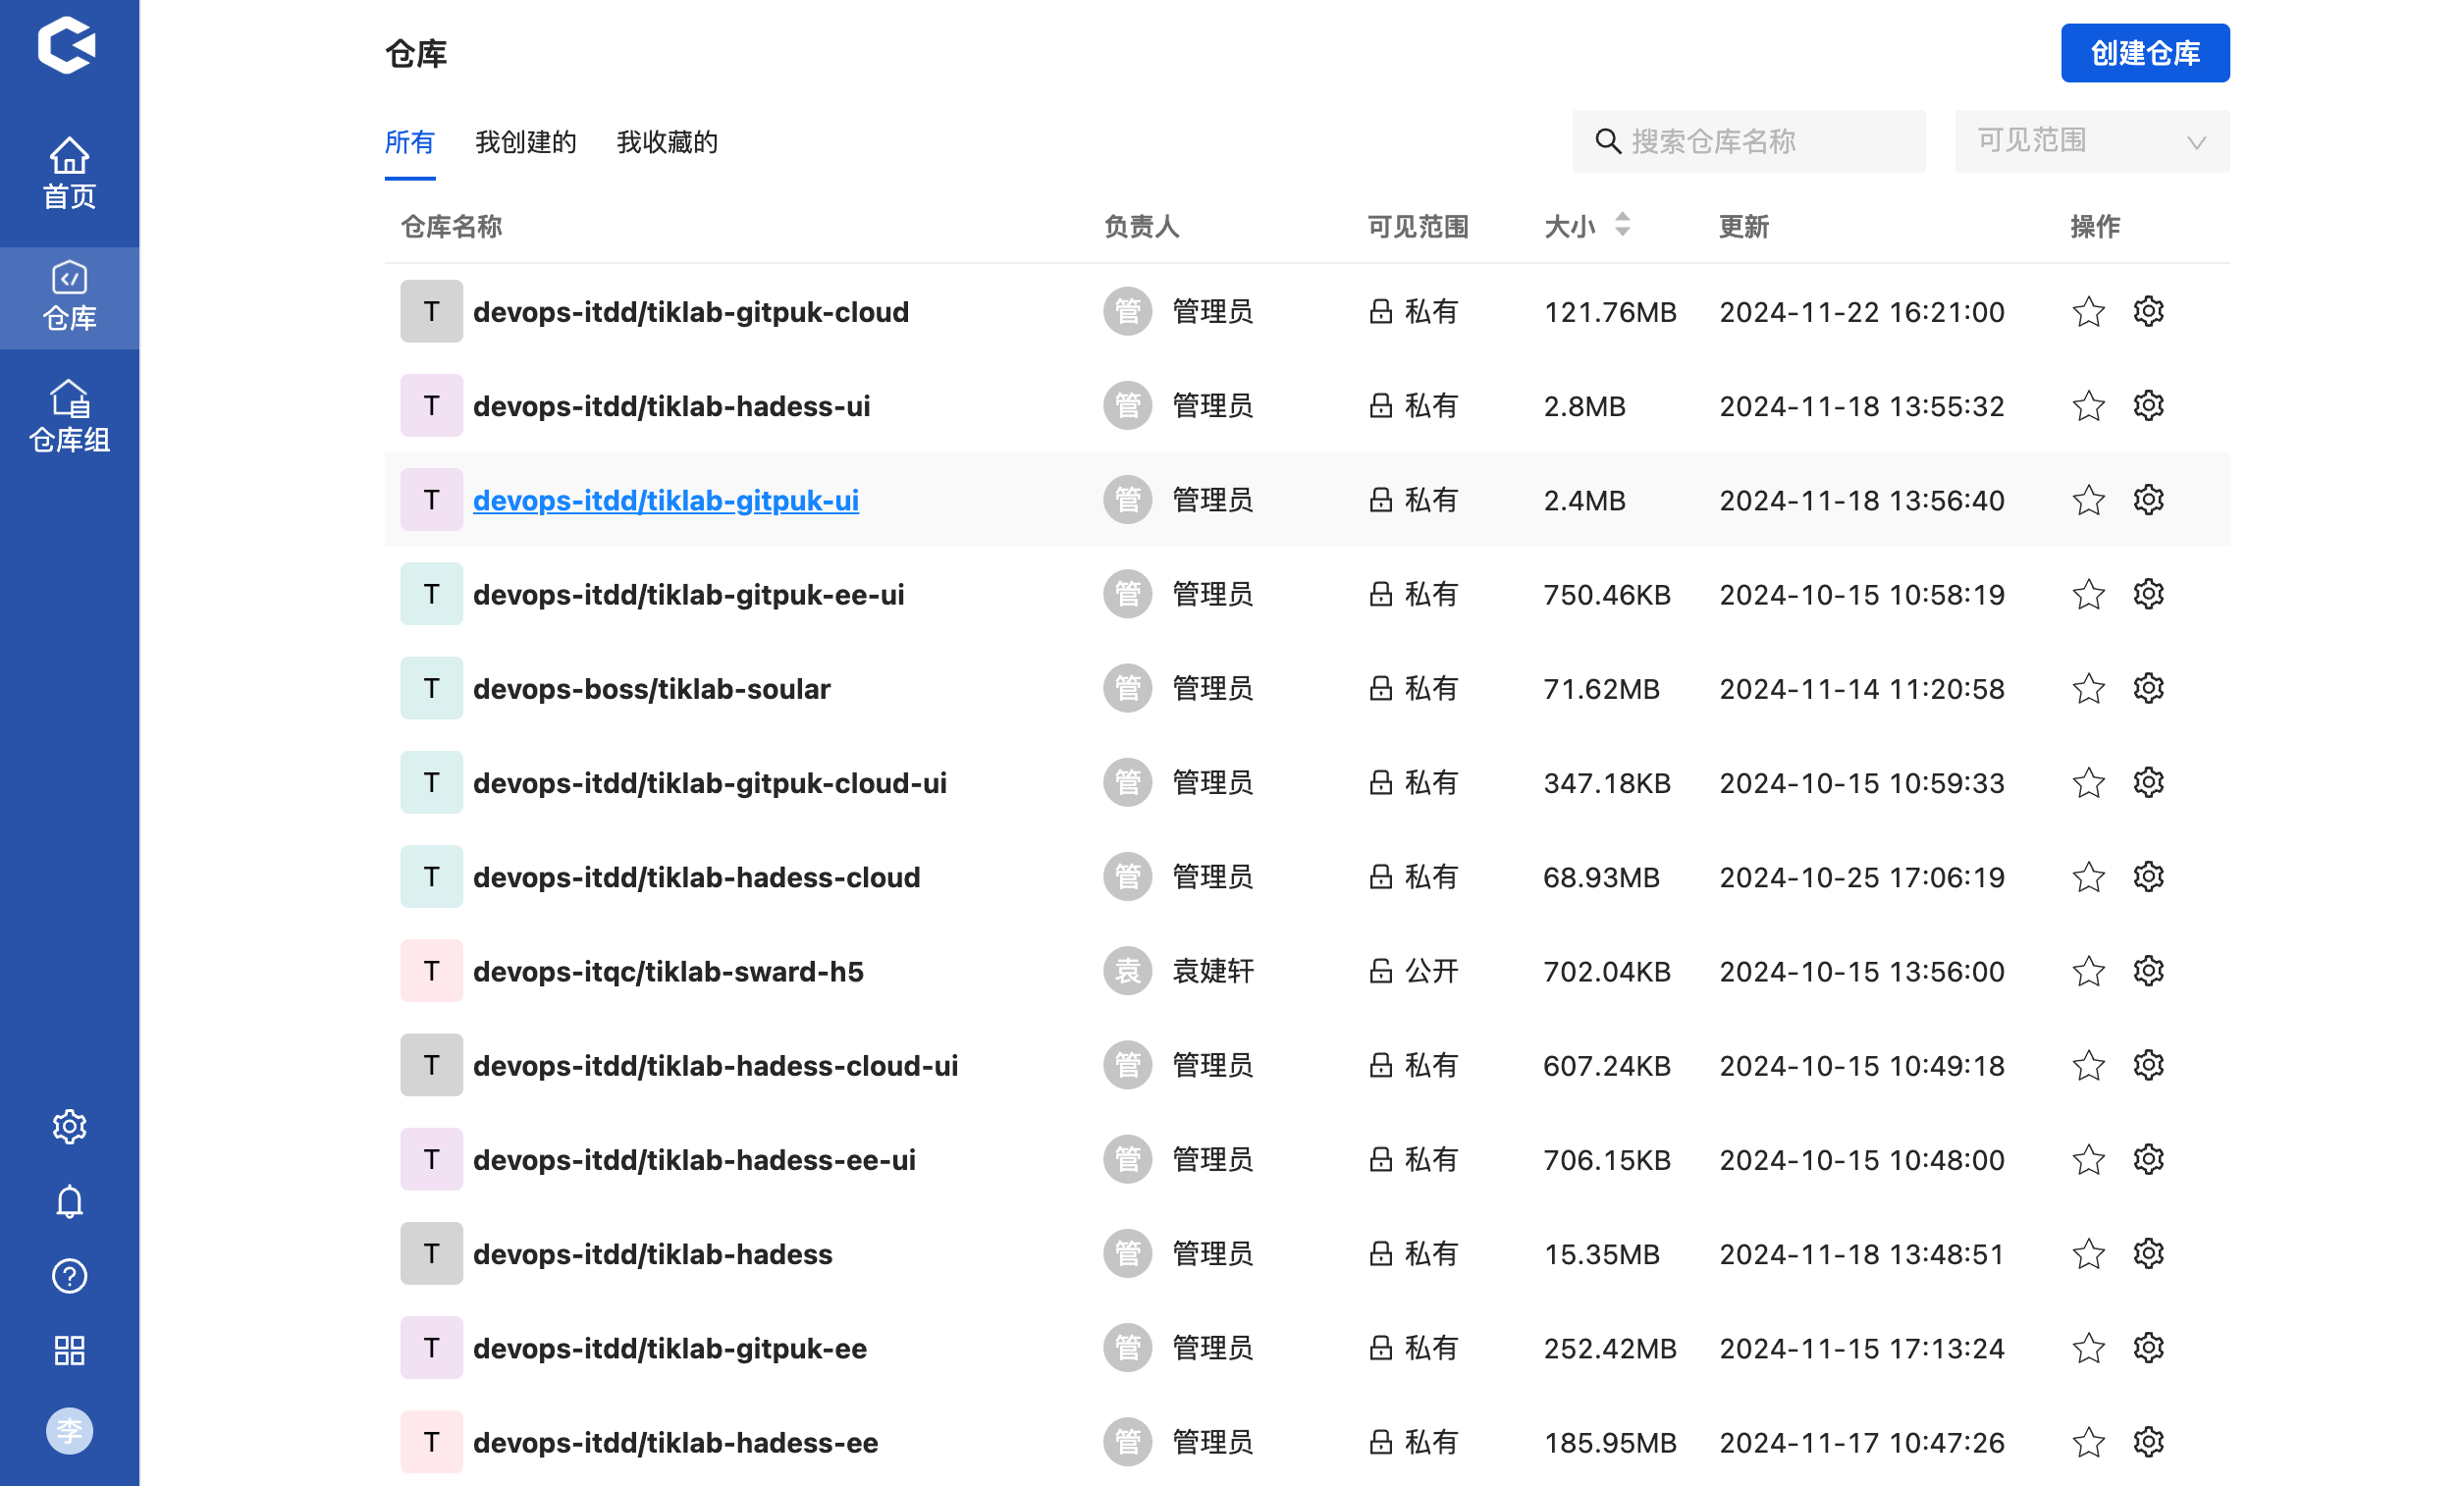The width and height of the screenshot is (2464, 1486).
Task: Click size value 121.76MB
Action: pyautogui.click(x=1610, y=312)
